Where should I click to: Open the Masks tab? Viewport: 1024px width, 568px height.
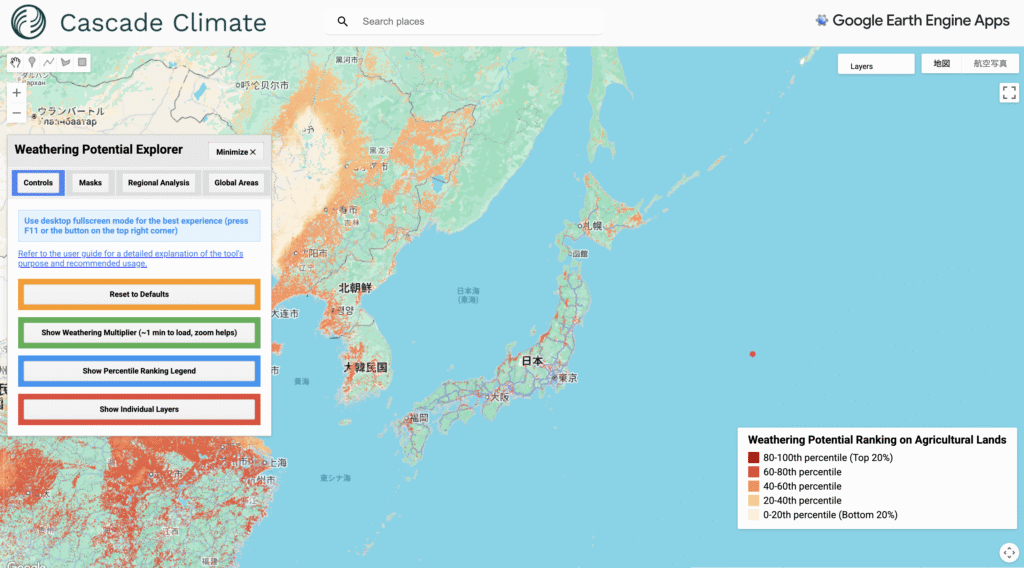[90, 183]
